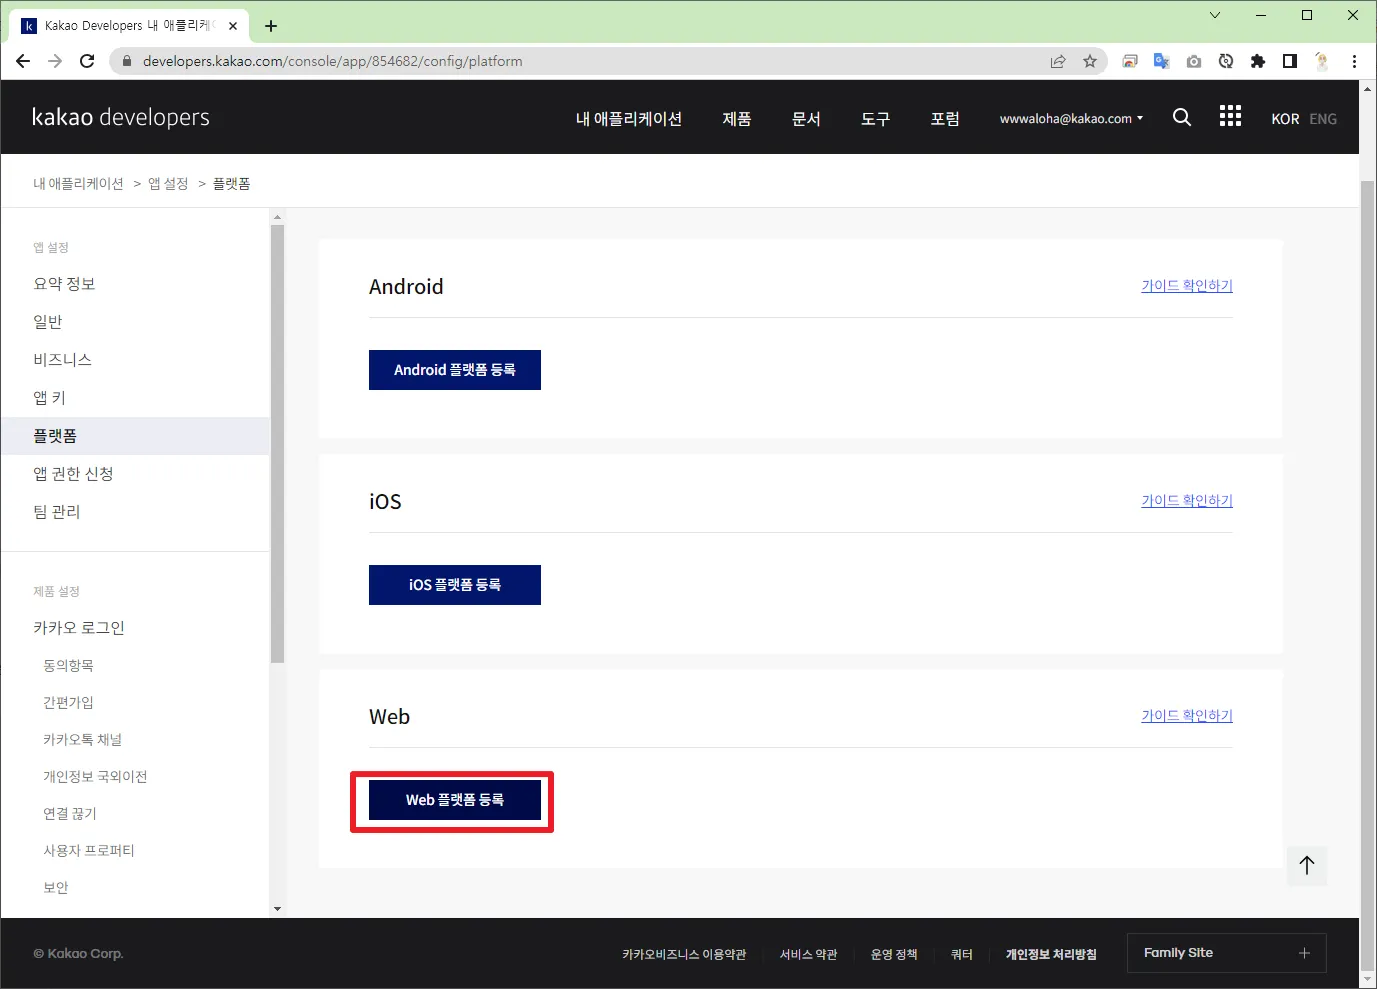Open 가이드 확인하기 for Android
Screen dimensions: 1377x989
(x=1187, y=286)
